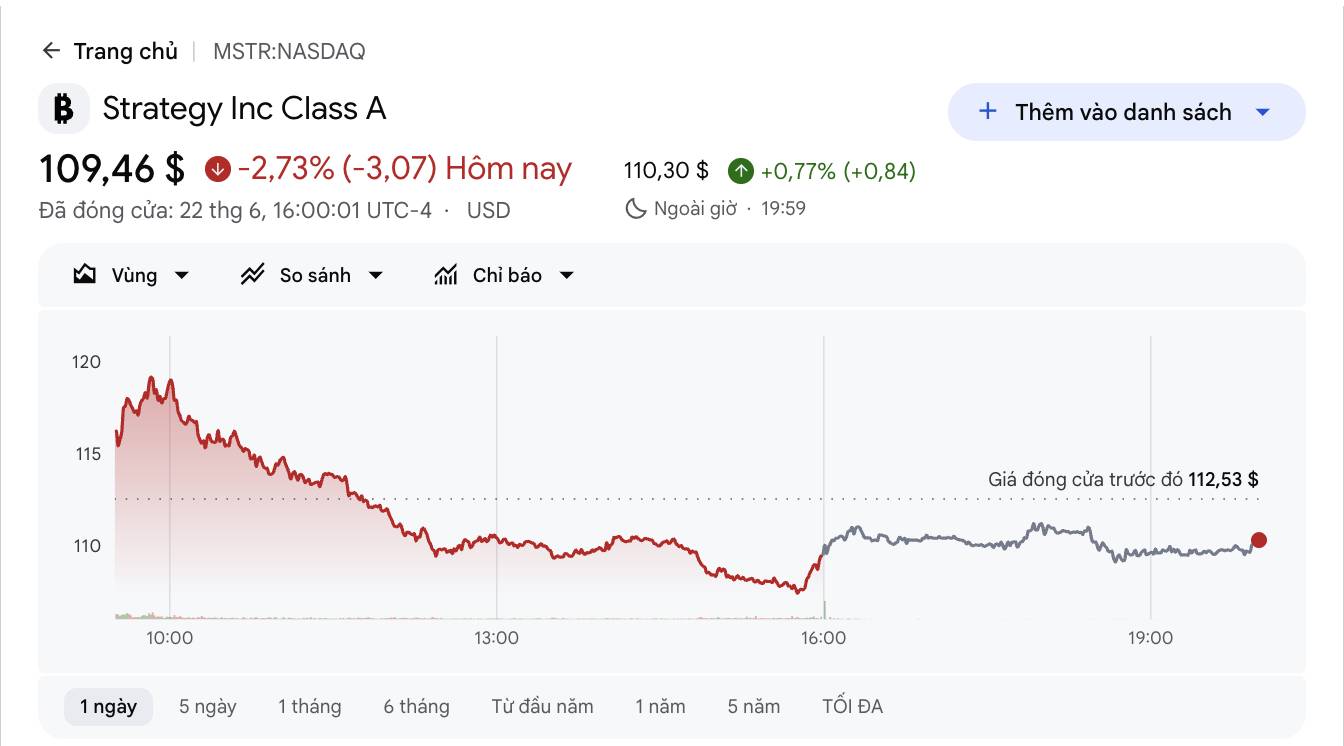
Task: Click the plus icon in Thêm vào danh sách
Action: click(x=987, y=111)
